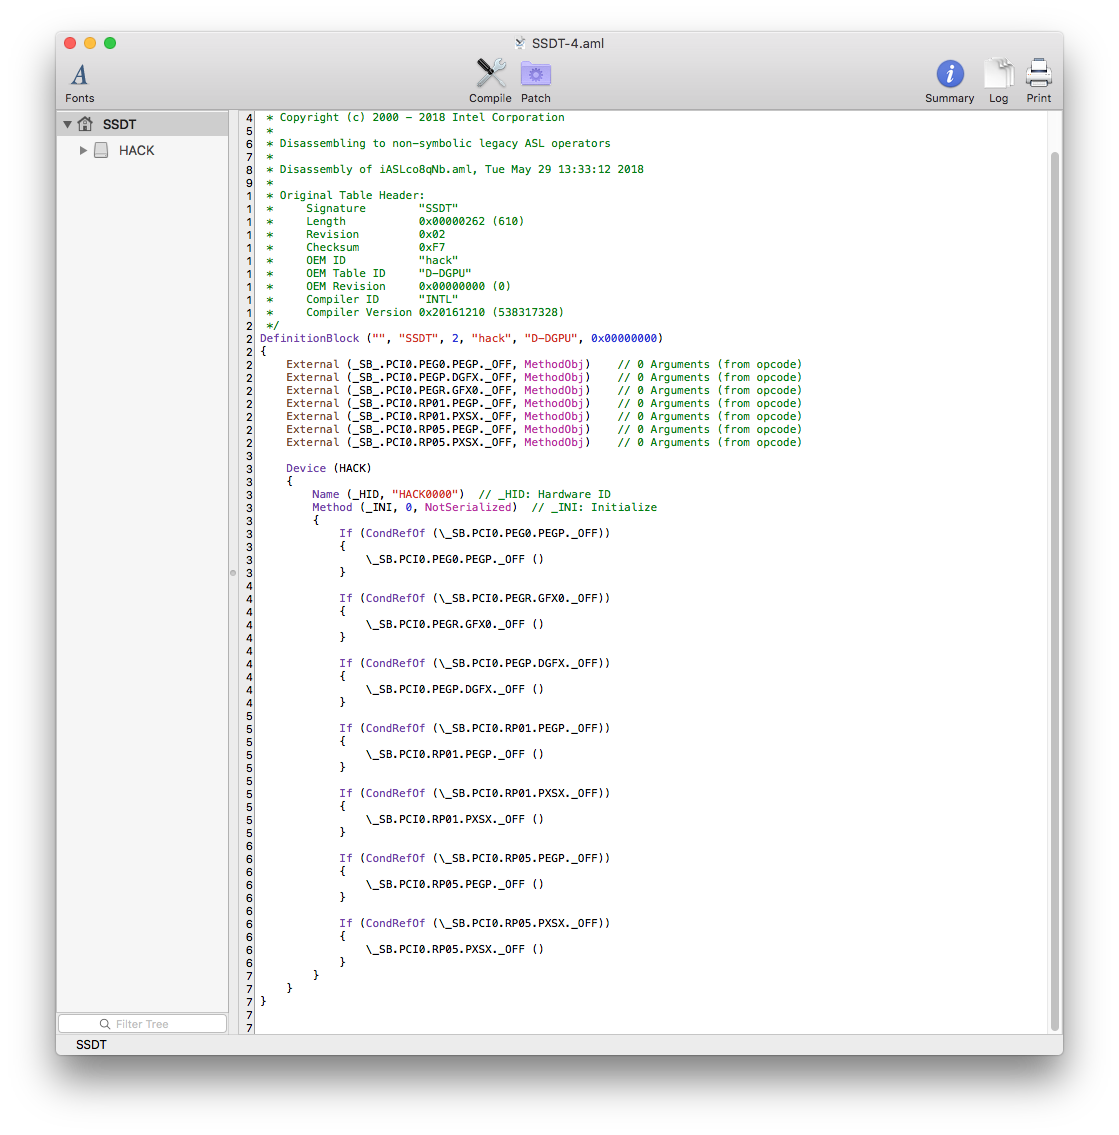Viewport: 1119px width, 1135px height.
Task: Click the editor vertical scrollbar
Action: 1054,590
